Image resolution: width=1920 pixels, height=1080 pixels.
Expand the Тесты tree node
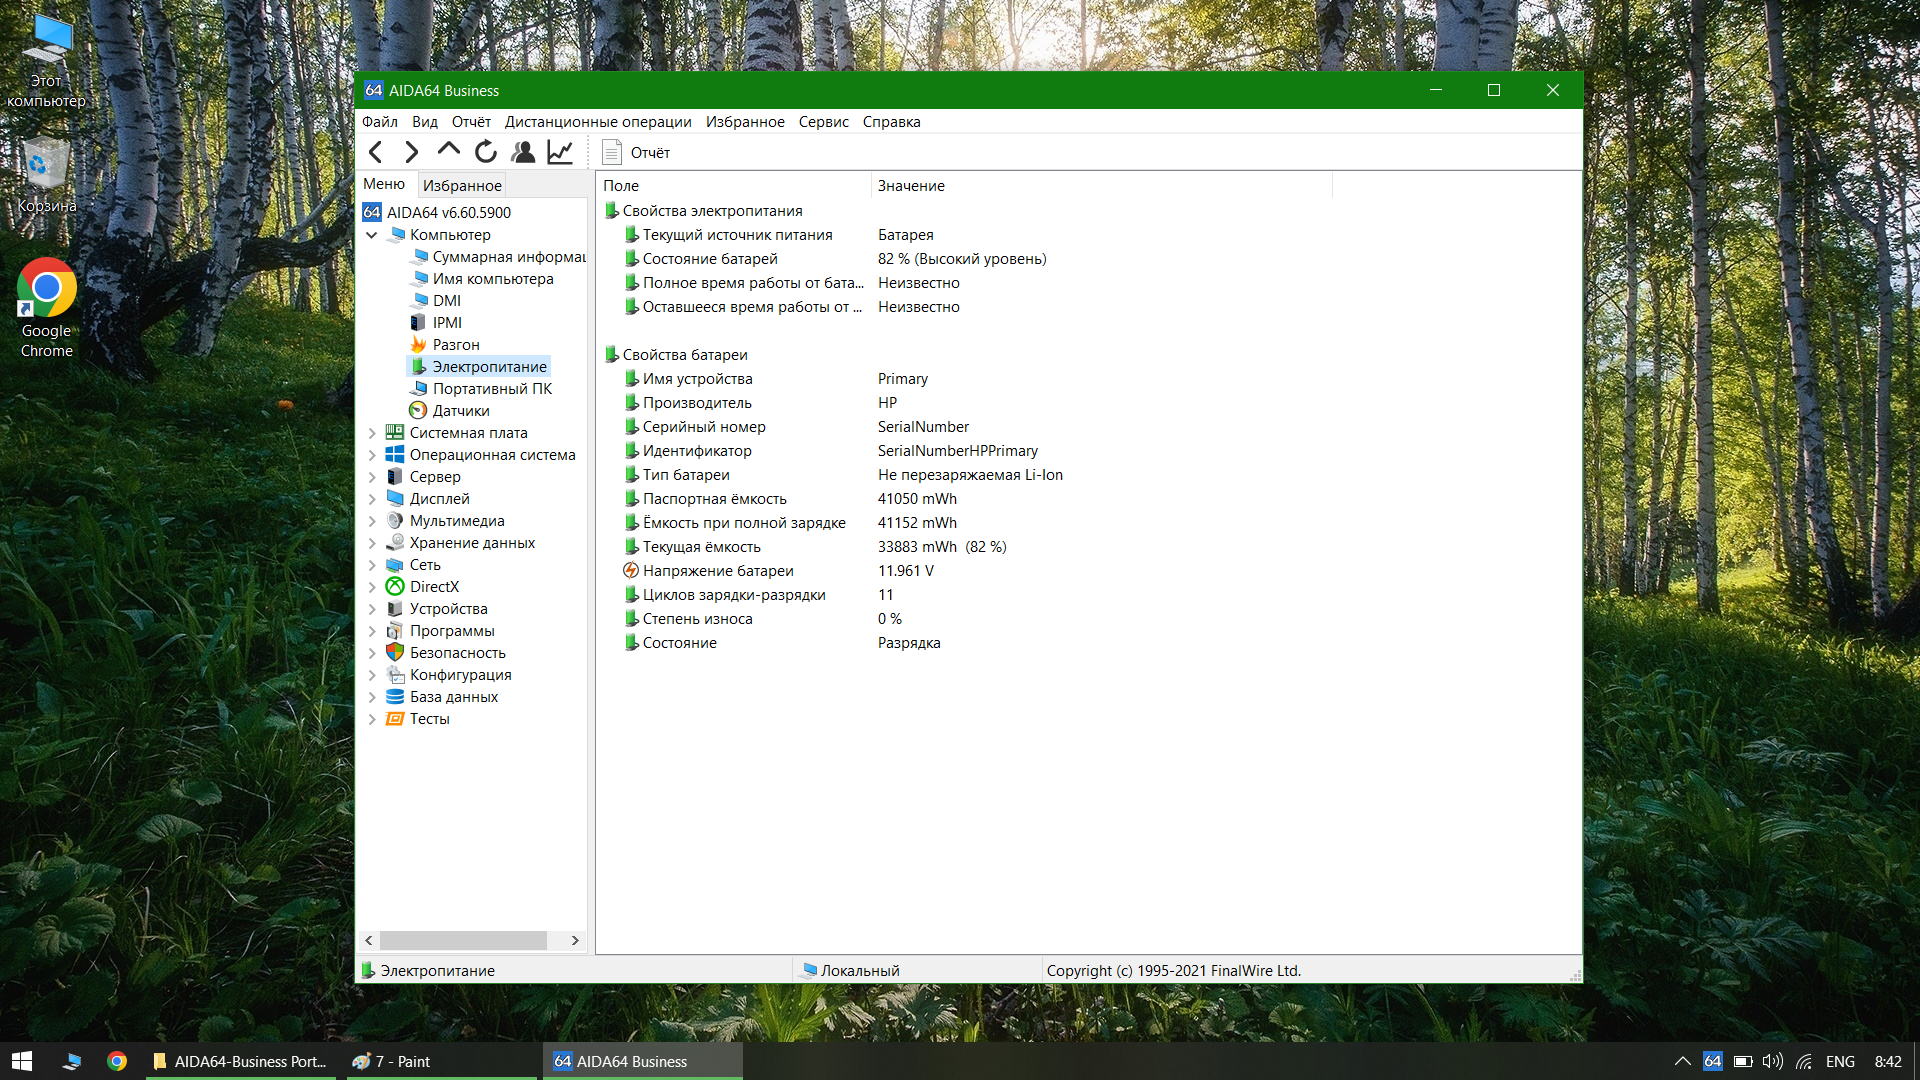coord(372,719)
